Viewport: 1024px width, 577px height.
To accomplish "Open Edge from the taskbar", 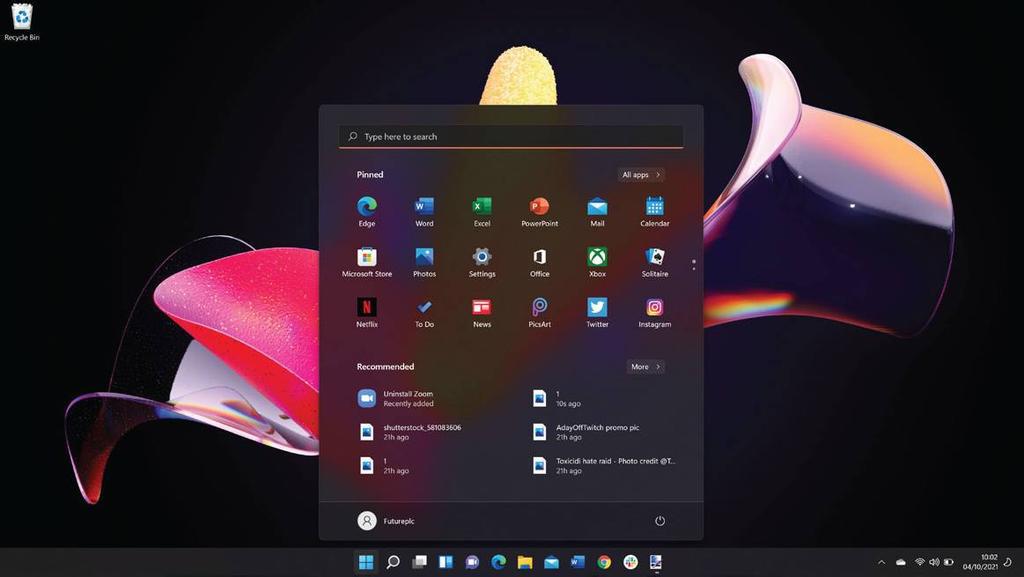I will [x=499, y=562].
